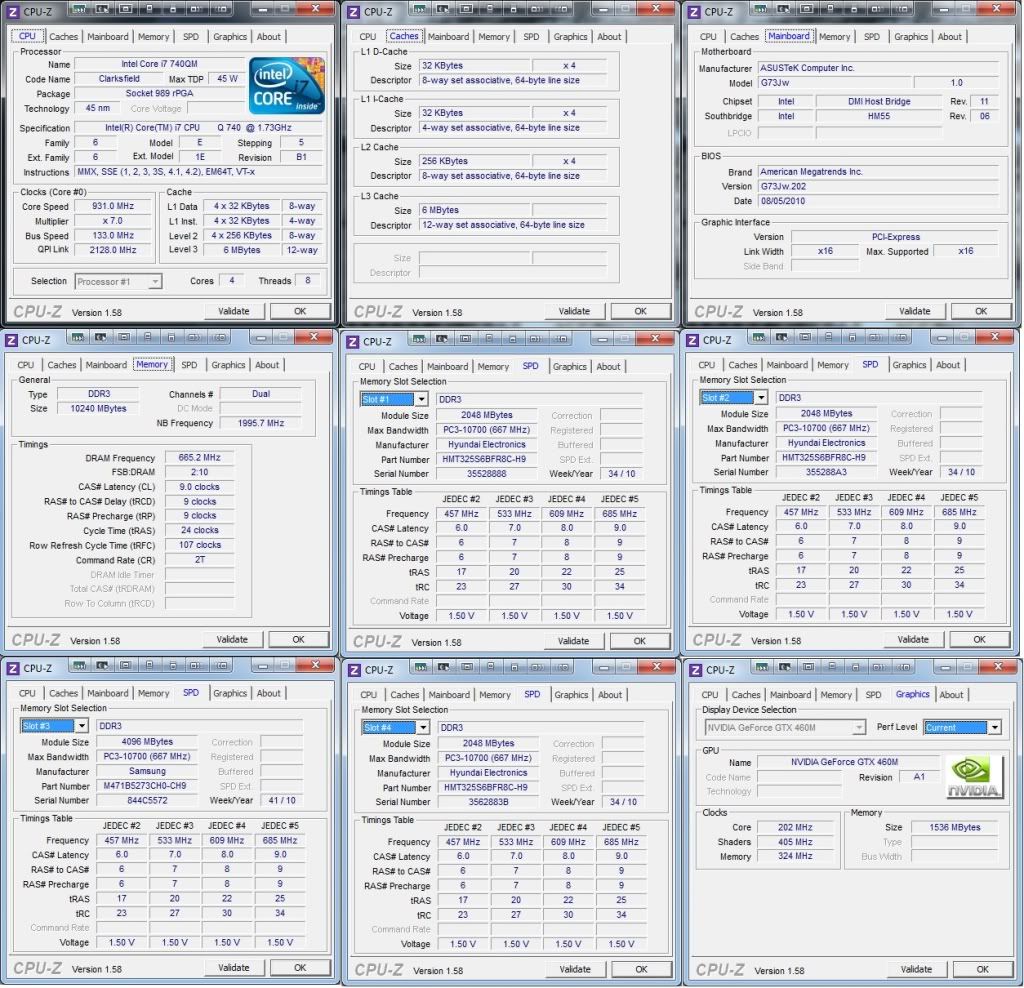The width and height of the screenshot is (1024, 988).
Task: Click Validate in the CPU tab window
Action: 233,311
